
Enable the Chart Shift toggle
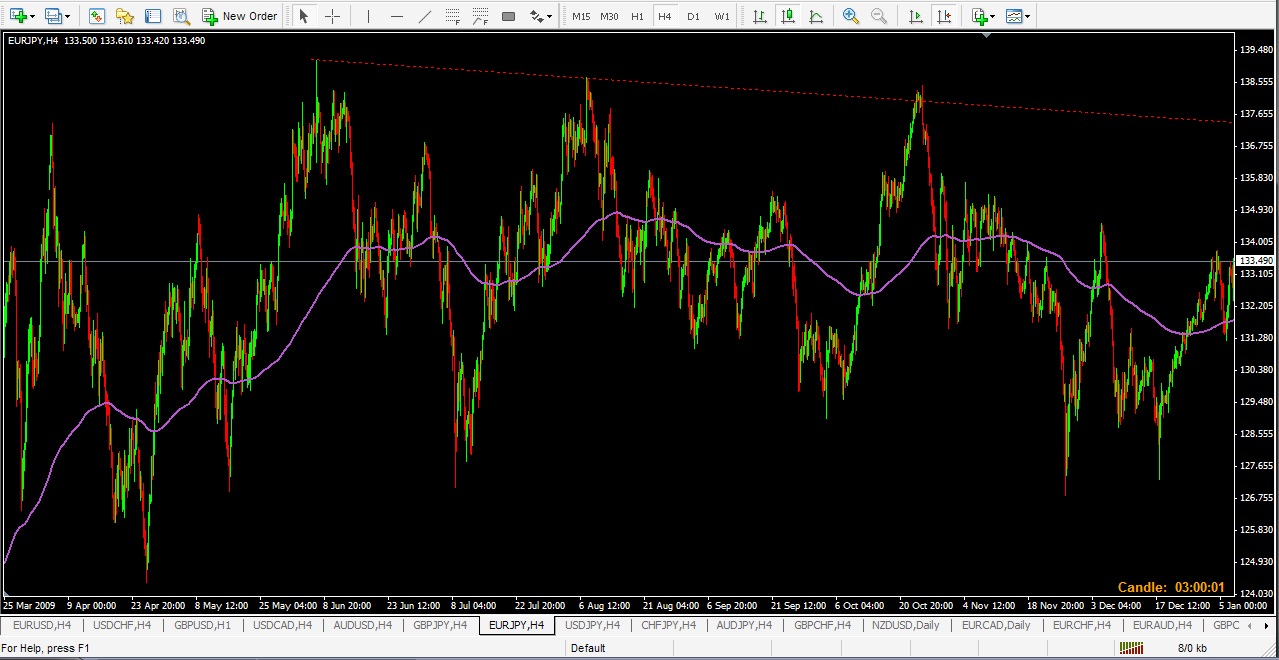pos(943,16)
